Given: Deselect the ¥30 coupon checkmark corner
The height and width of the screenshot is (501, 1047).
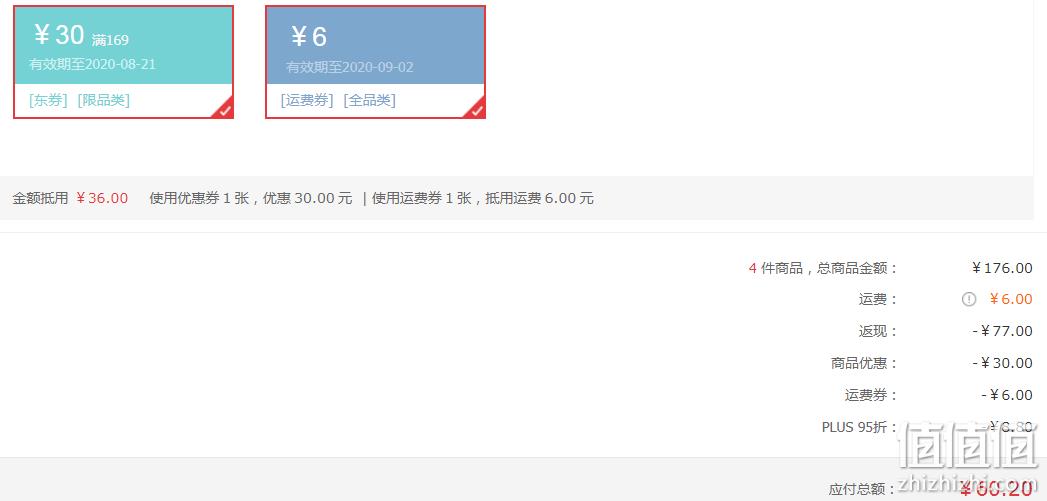Looking at the screenshot, I should point(224,110).
